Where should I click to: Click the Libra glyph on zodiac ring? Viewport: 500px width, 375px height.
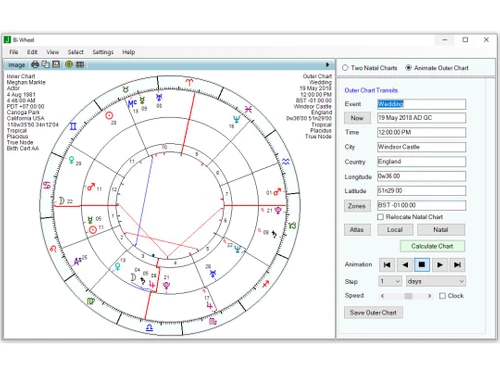click(149, 328)
